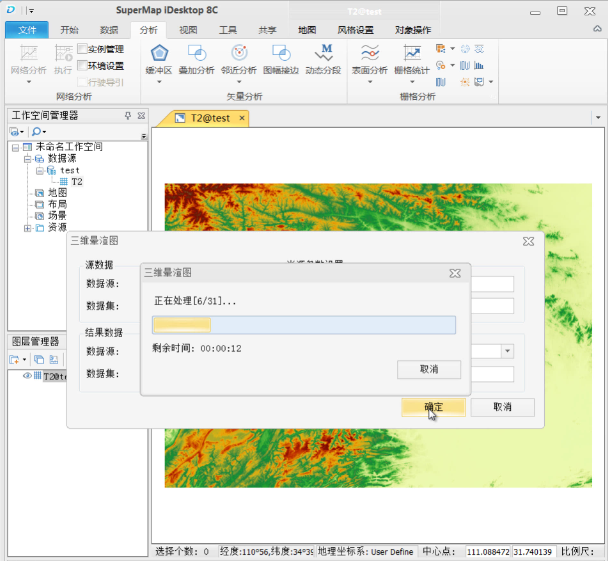Select the 邻近分析 proximity analysis icon
Screen dimensions: 608x561
pos(239,54)
